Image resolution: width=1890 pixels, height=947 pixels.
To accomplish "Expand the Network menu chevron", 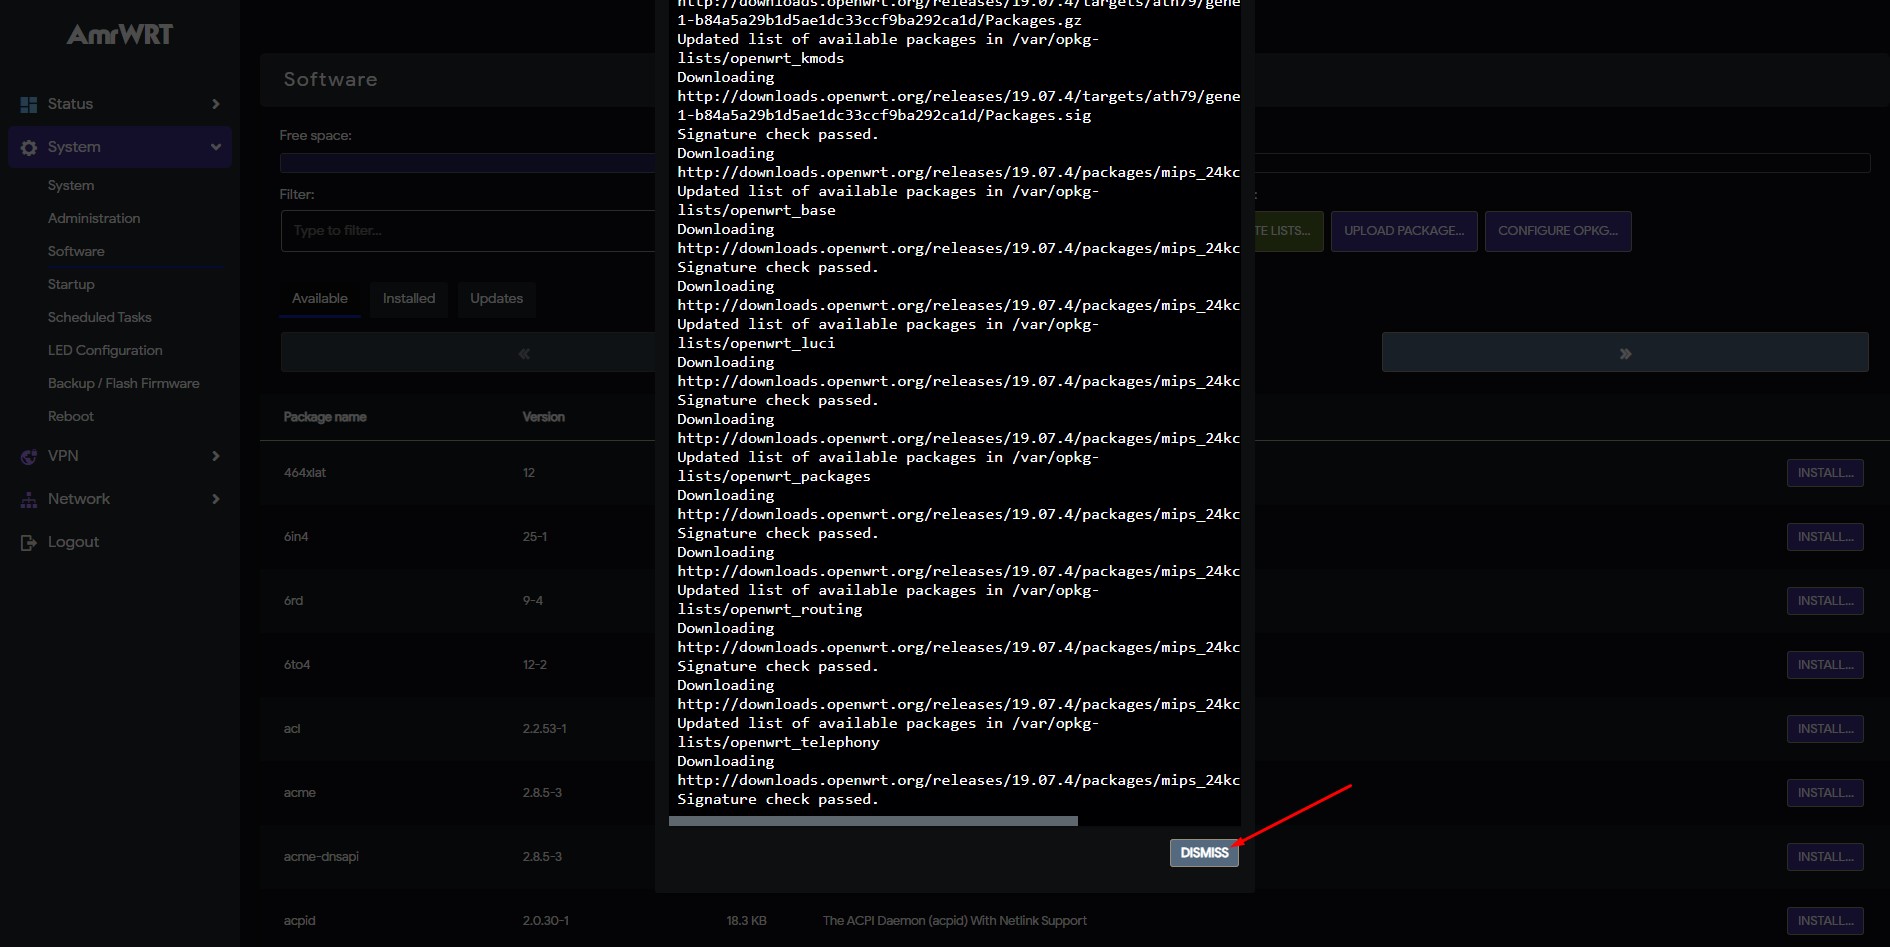I will [215, 499].
